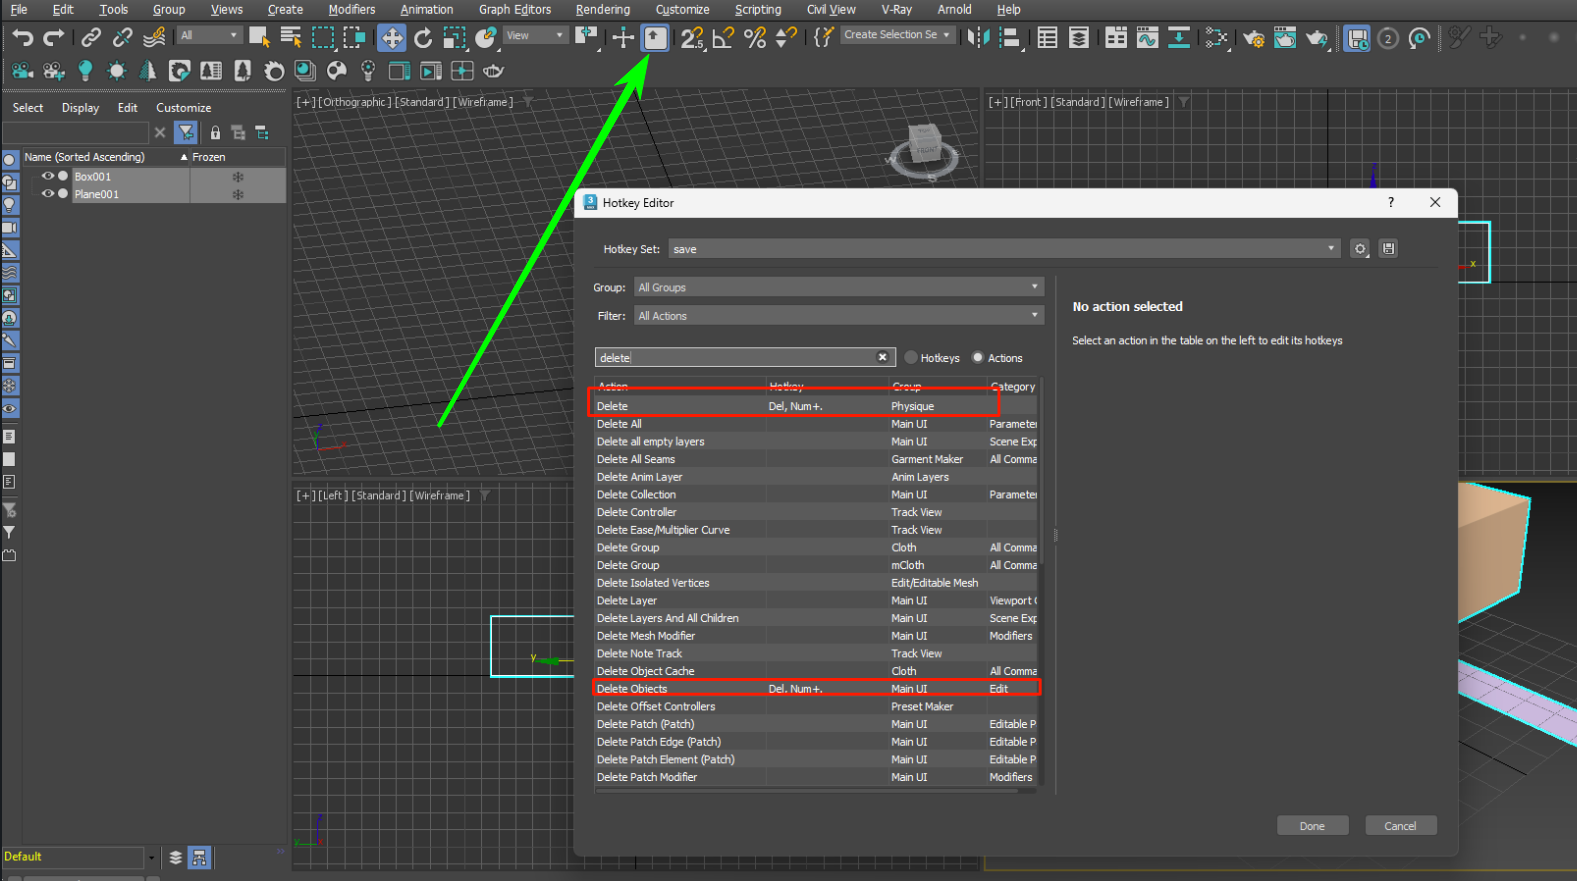Open the Rendered Frame Window teapot icon

(1285, 38)
